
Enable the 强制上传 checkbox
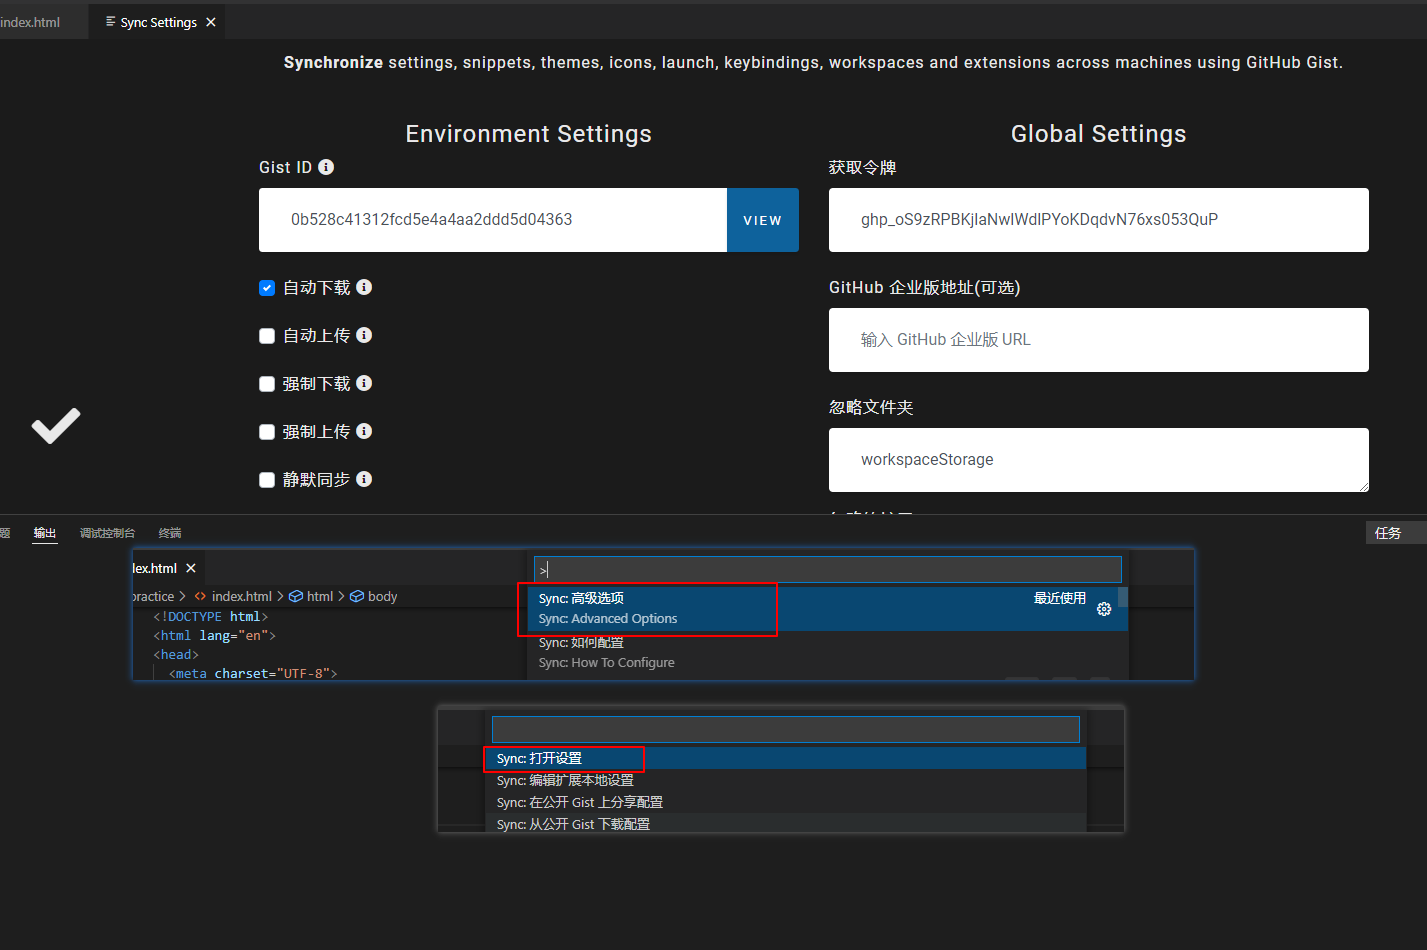tap(267, 432)
